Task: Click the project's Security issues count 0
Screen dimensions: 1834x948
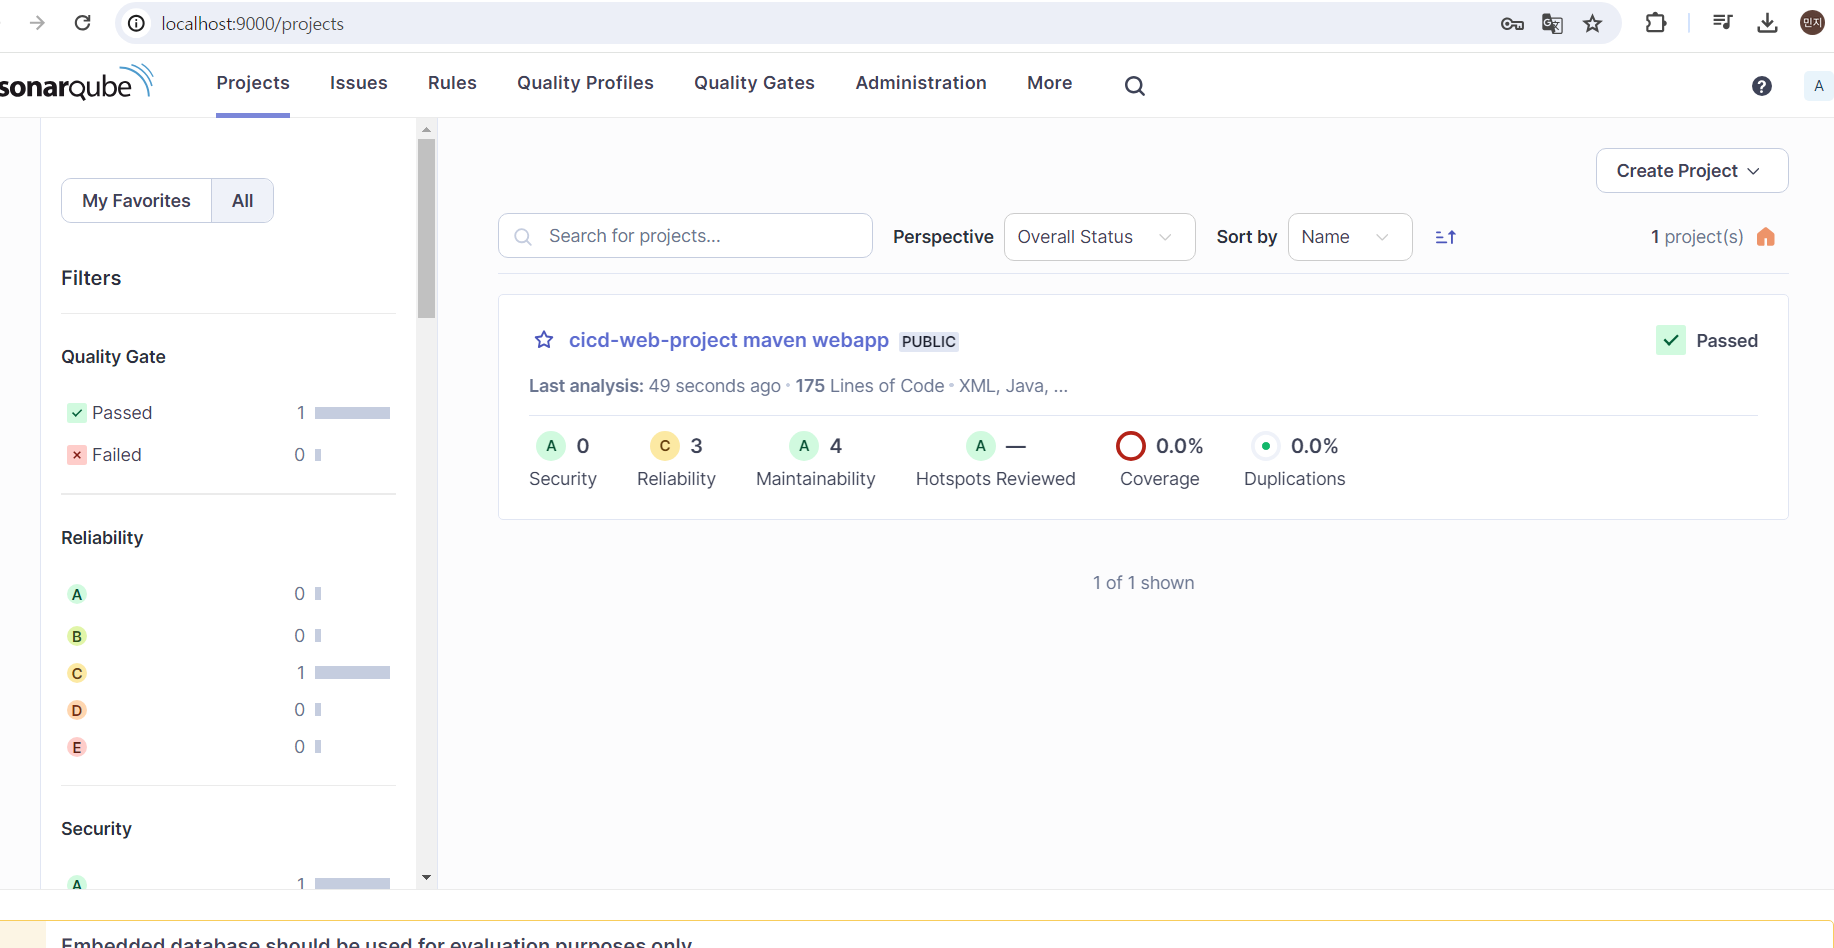Action: point(583,446)
